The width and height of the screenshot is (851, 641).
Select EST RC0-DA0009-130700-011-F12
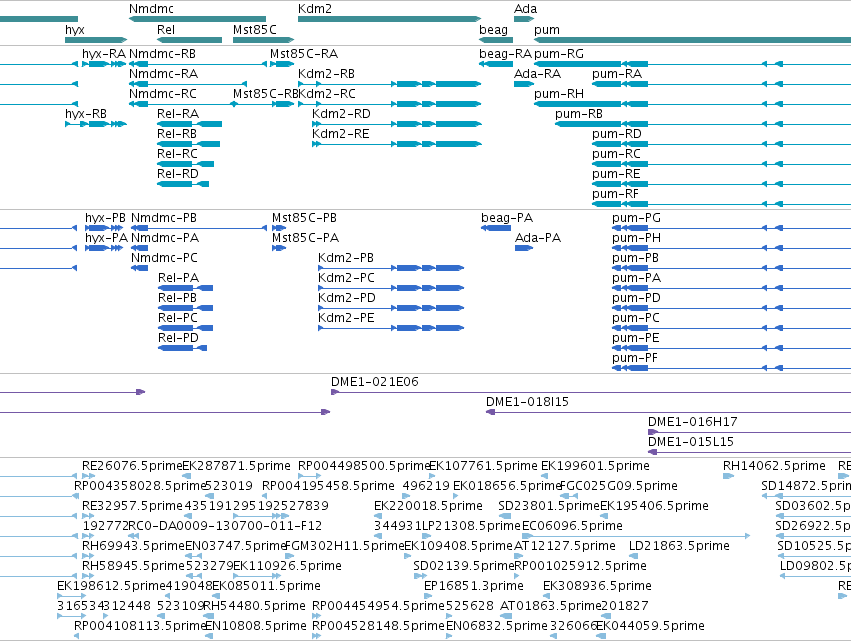(x=225, y=526)
